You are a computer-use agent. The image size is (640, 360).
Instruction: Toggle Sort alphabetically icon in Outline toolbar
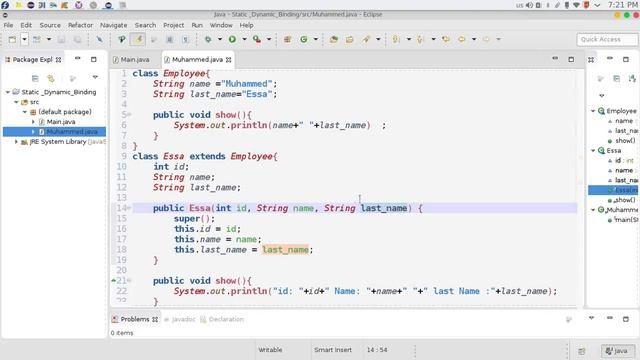[632, 78]
